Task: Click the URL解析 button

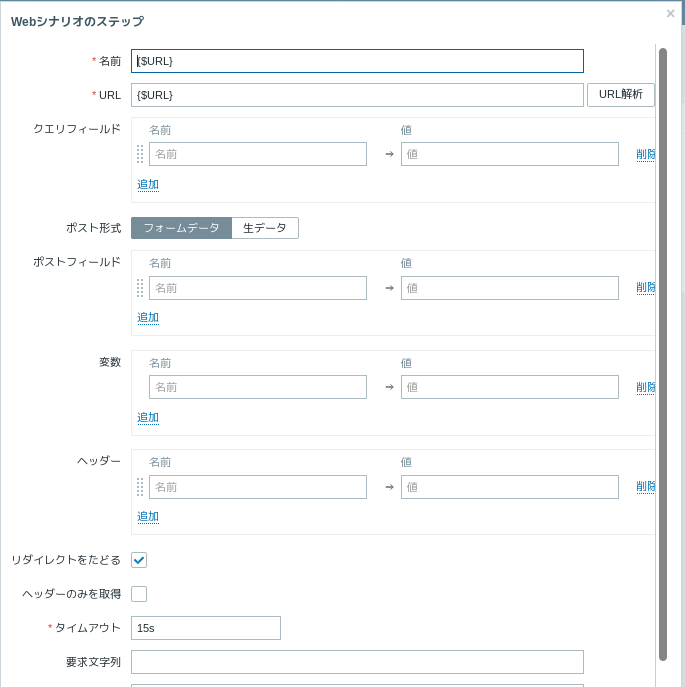Action: (x=621, y=95)
